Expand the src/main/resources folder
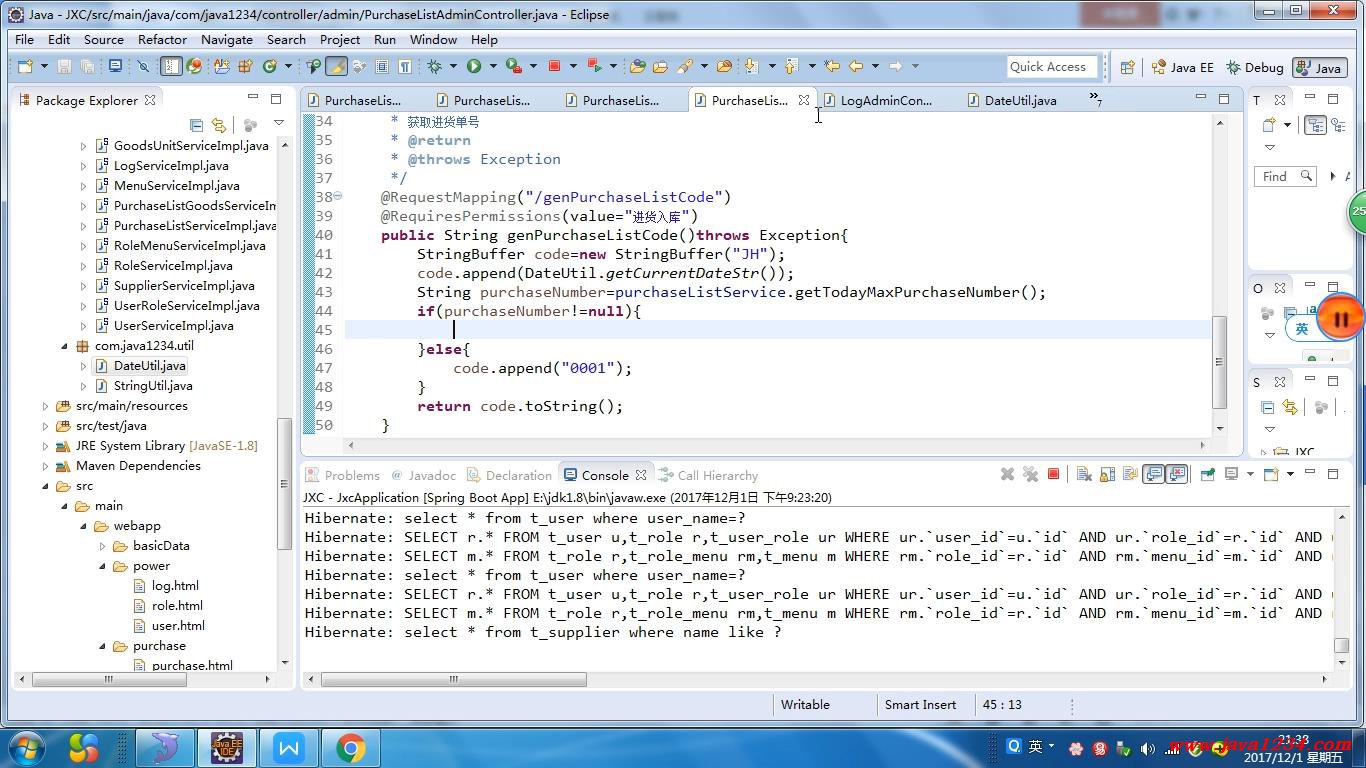Screen dimensions: 1366x768 tap(45, 406)
